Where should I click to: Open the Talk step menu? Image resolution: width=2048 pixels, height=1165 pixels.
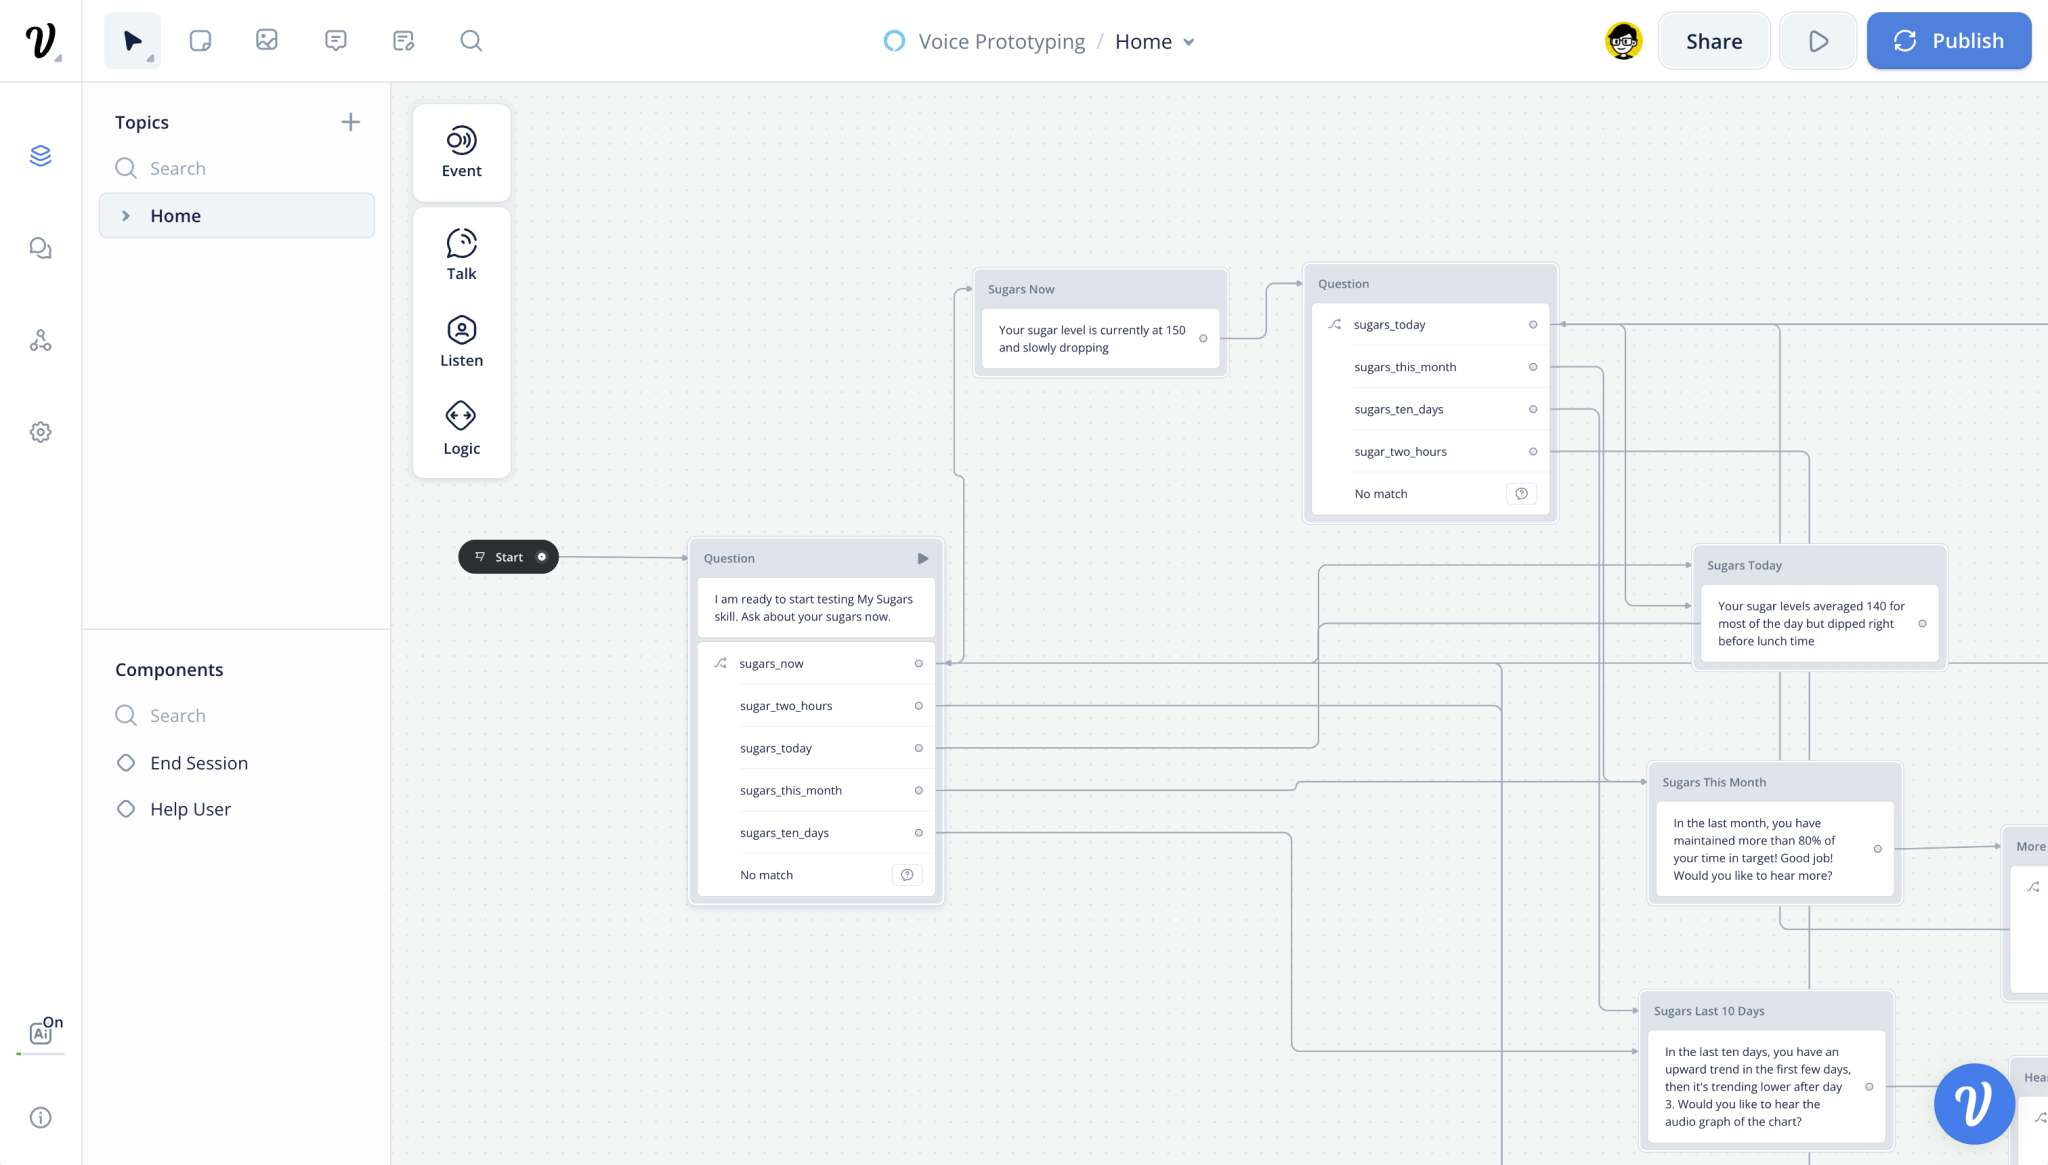click(461, 254)
